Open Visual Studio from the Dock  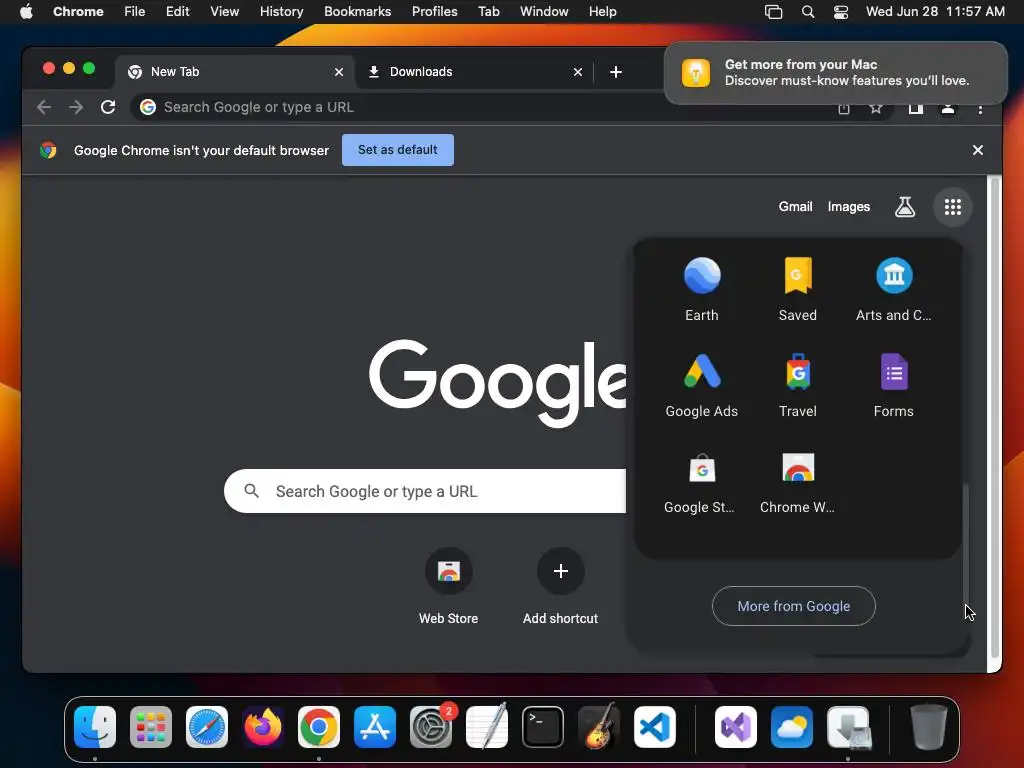[736, 727]
